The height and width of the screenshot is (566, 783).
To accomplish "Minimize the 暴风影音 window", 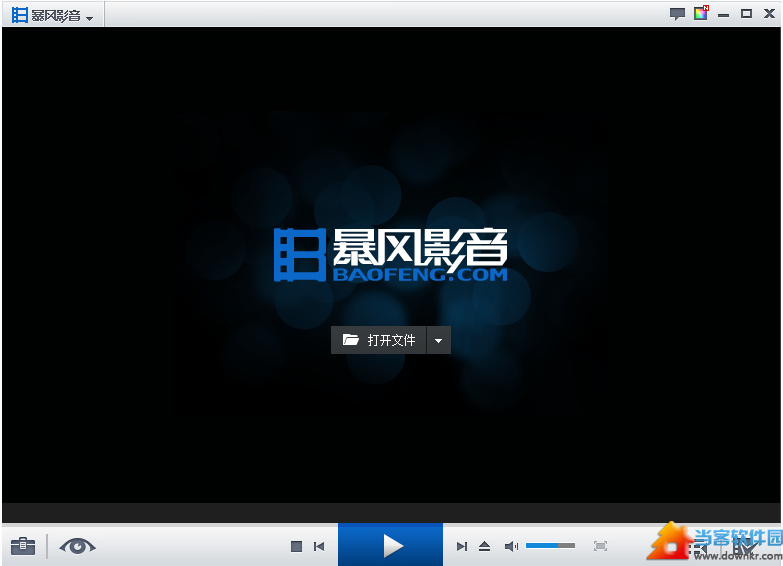I will click(724, 15).
